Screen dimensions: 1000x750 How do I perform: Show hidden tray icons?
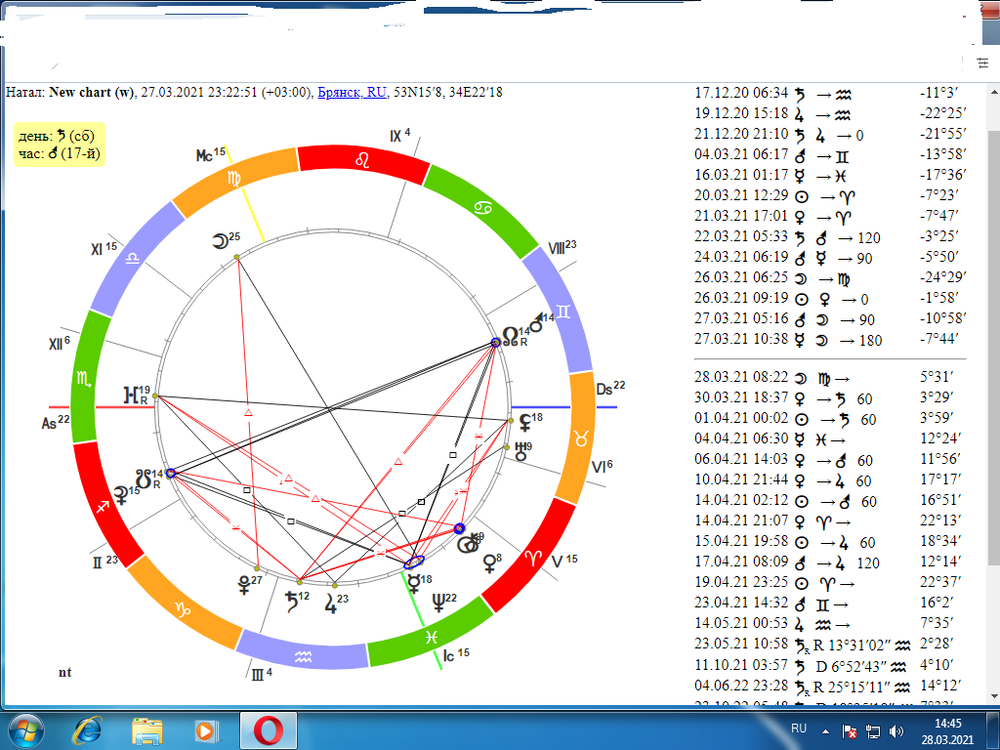(x=825, y=732)
